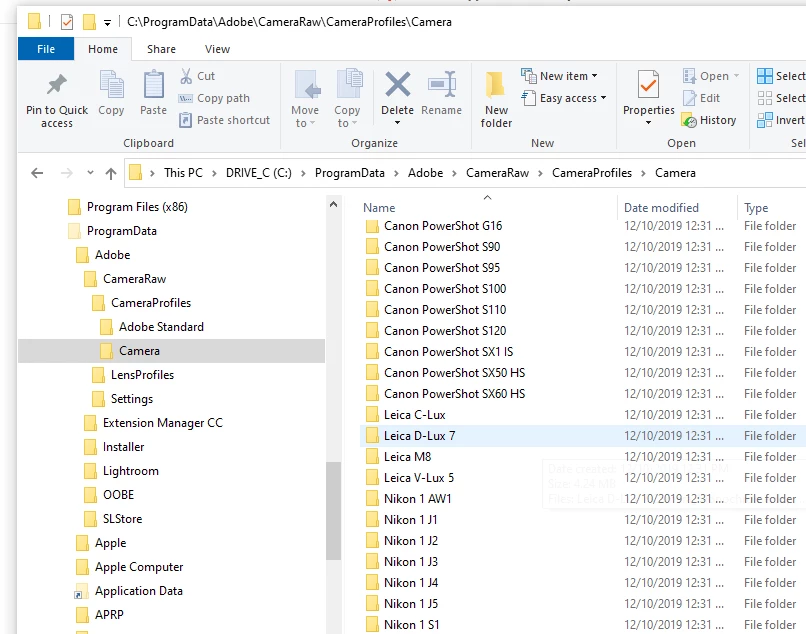Select Nikon 1 S1 folder
Viewport: 806px width, 634px height.
[x=411, y=625]
